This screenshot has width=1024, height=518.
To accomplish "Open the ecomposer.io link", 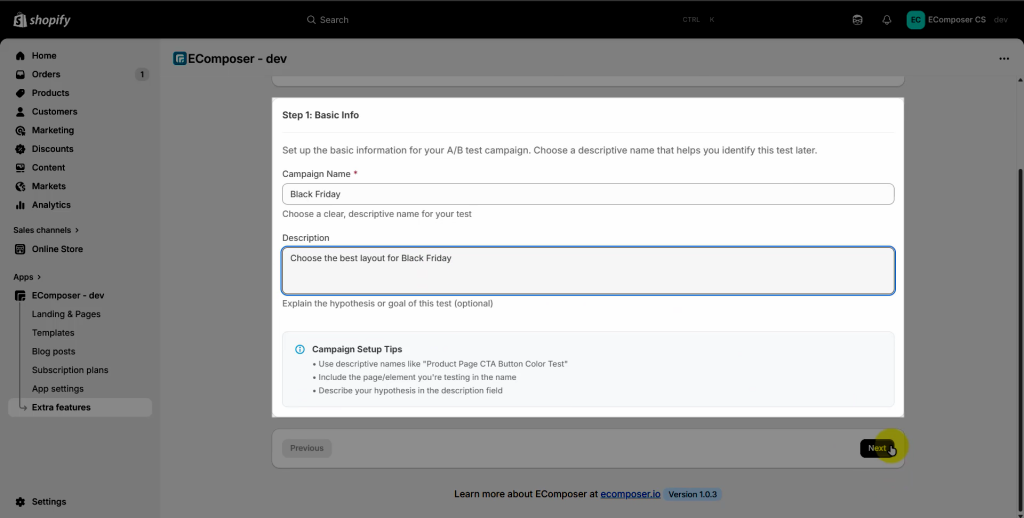I will [x=631, y=494].
